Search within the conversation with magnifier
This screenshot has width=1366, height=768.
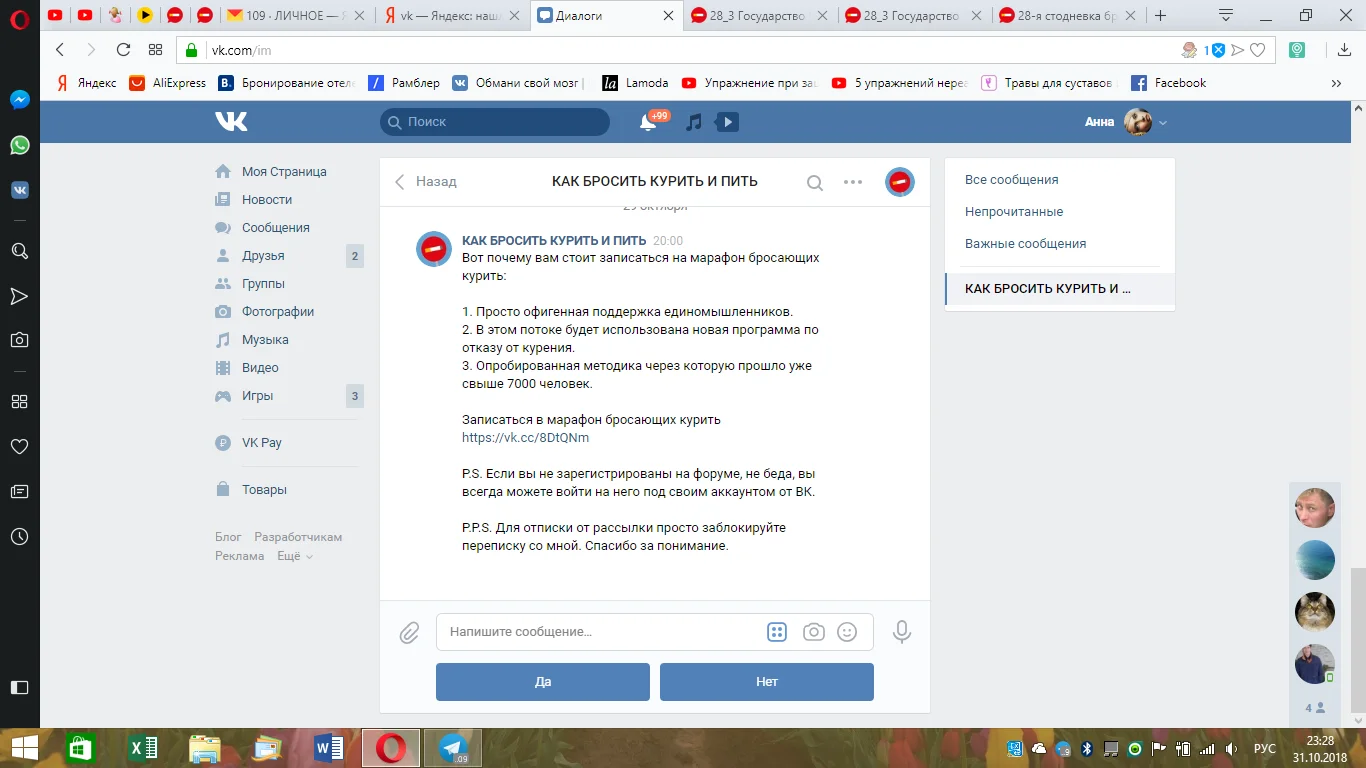(x=815, y=182)
